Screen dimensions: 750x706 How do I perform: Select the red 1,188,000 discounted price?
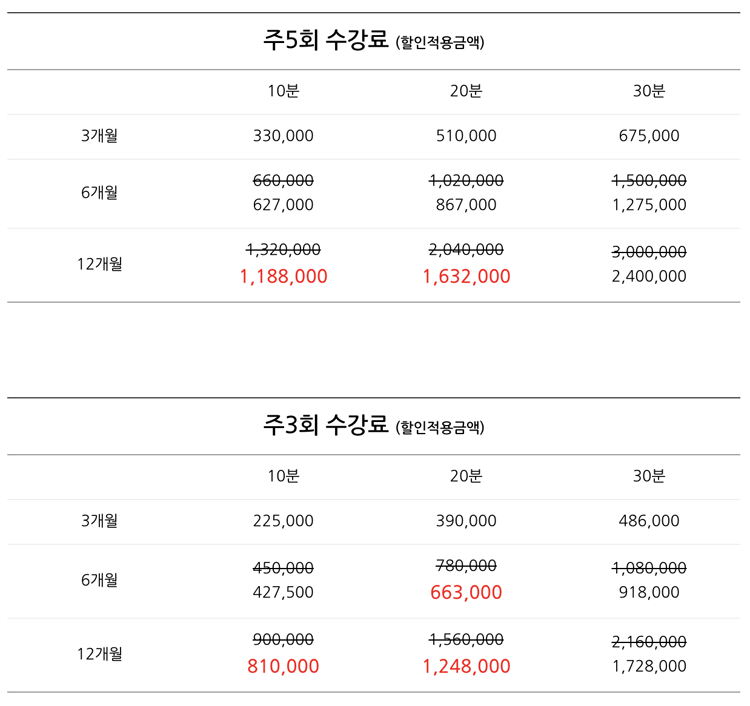(x=283, y=276)
